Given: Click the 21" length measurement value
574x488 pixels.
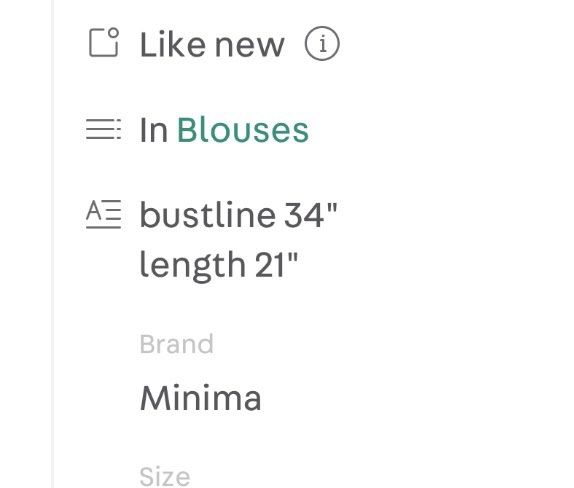Looking at the screenshot, I should (276, 264).
